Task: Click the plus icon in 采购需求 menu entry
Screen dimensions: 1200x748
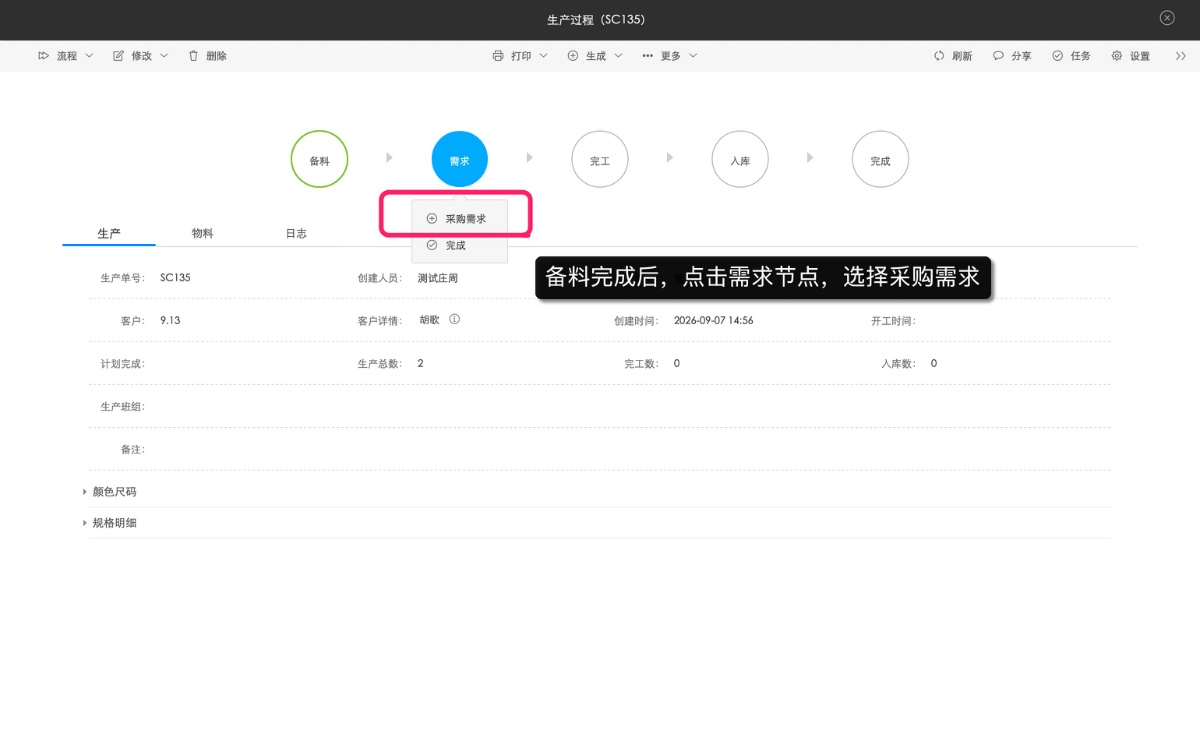Action: [432, 218]
